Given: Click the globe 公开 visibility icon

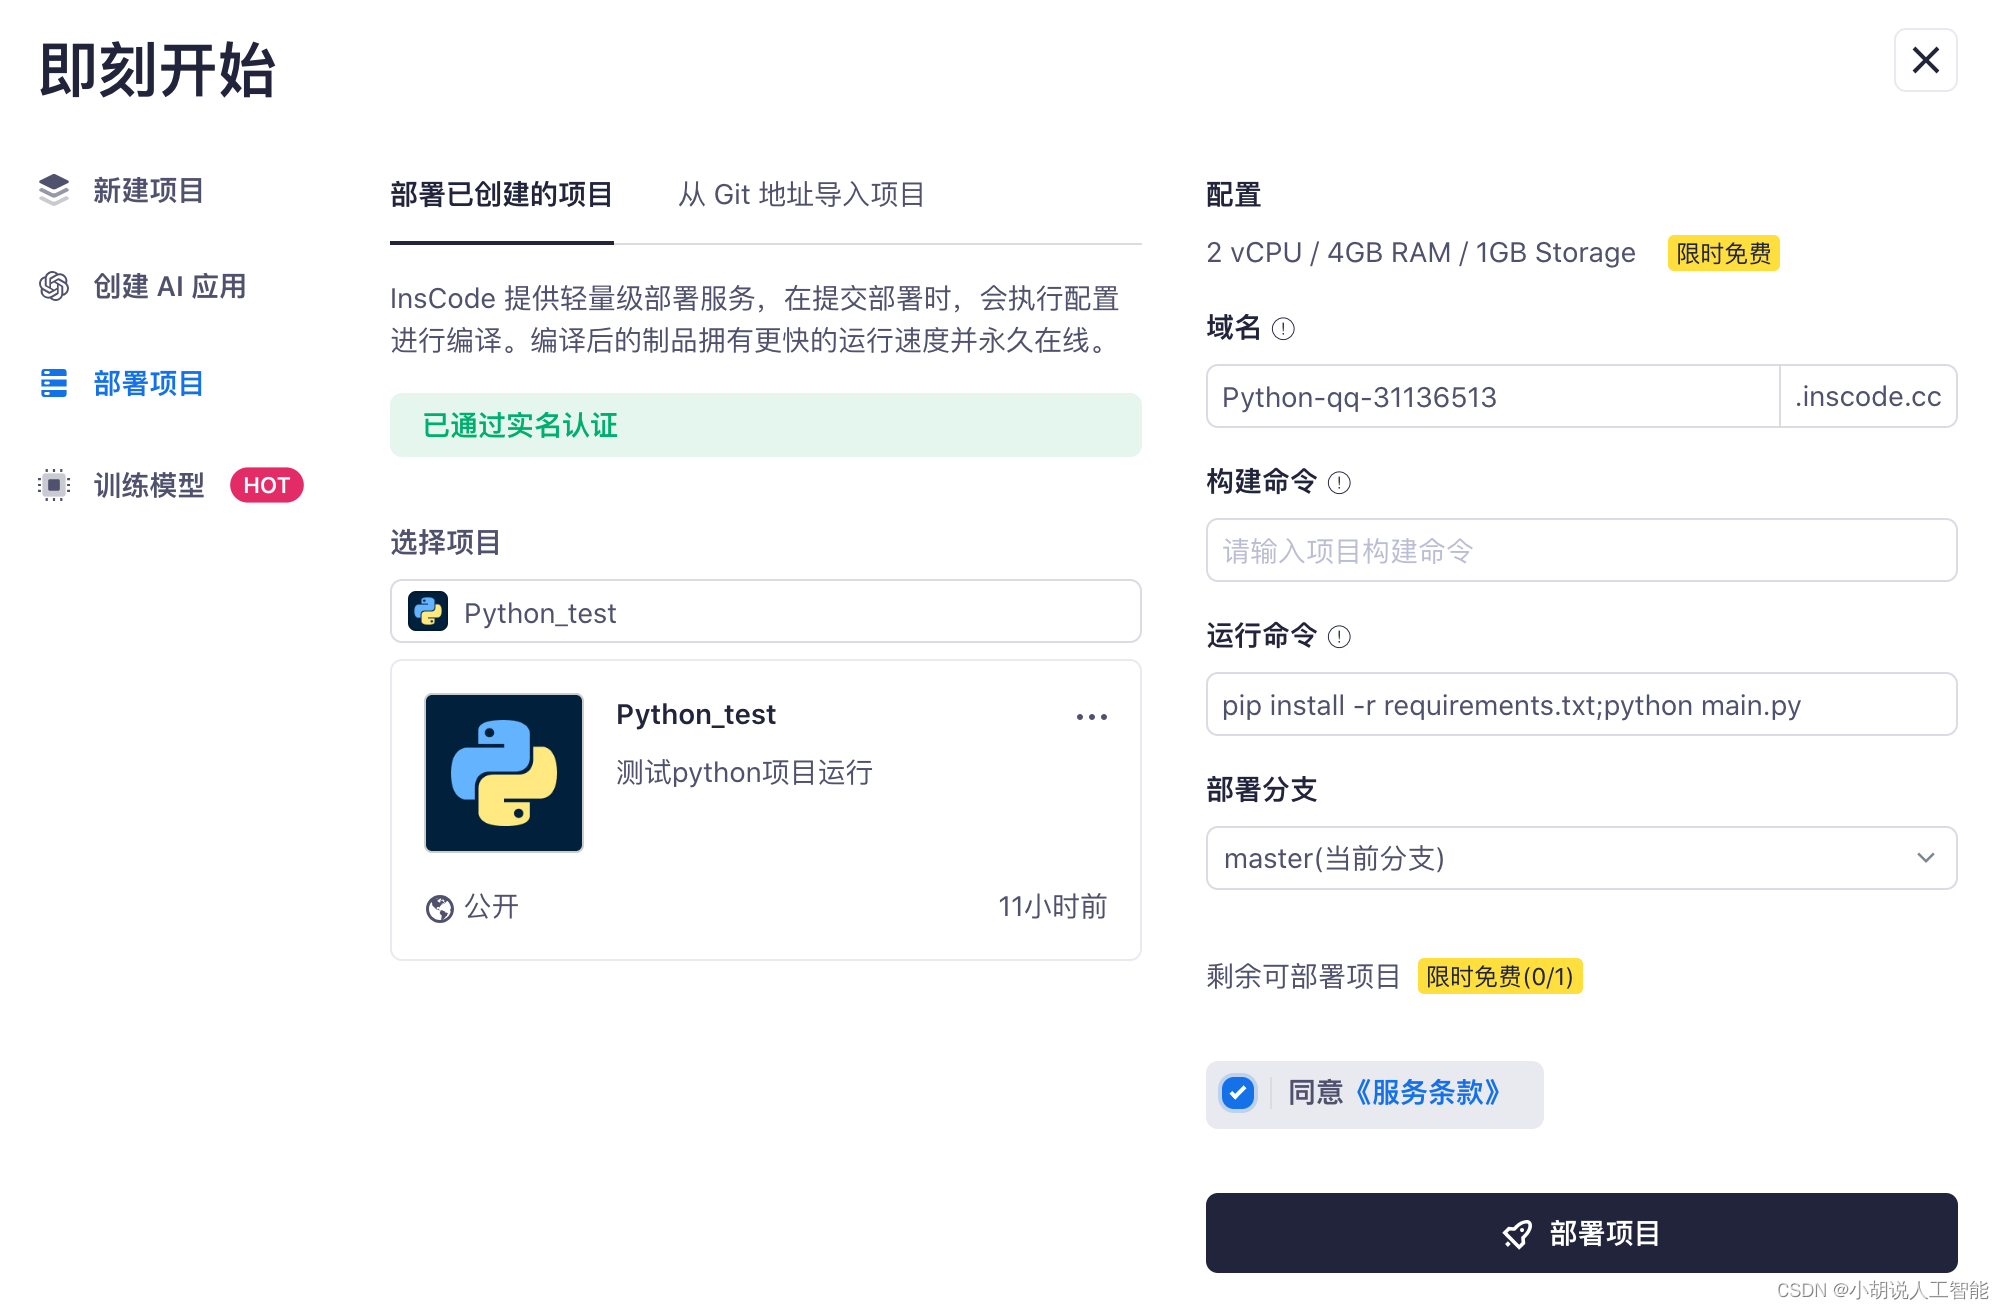Looking at the screenshot, I should [x=440, y=908].
